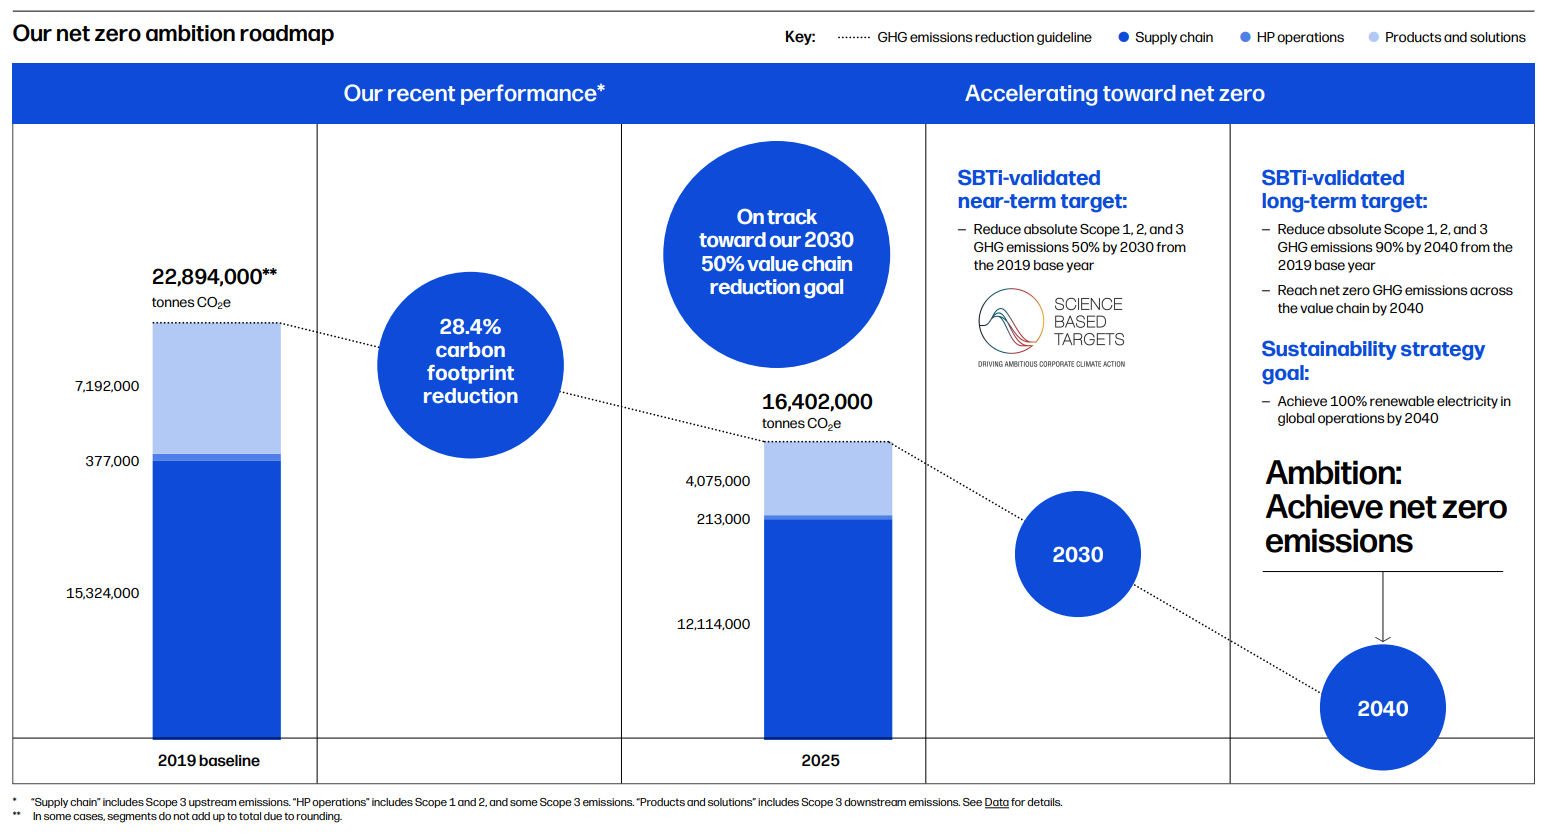Click the 'Reach net zero GHG emissions' bullet
Image resolution: width=1546 pixels, height=836 pixels.
1394,299
